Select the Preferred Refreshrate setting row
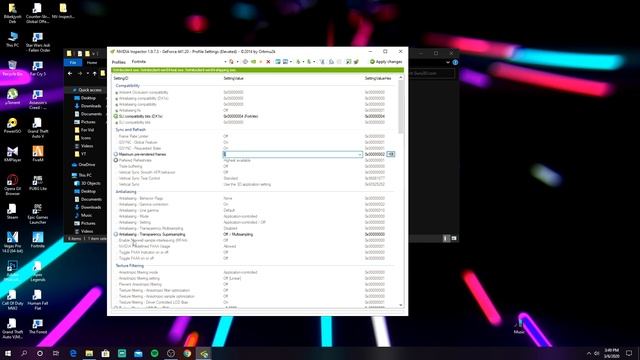Viewport: 640px width, 360px height. [253, 160]
